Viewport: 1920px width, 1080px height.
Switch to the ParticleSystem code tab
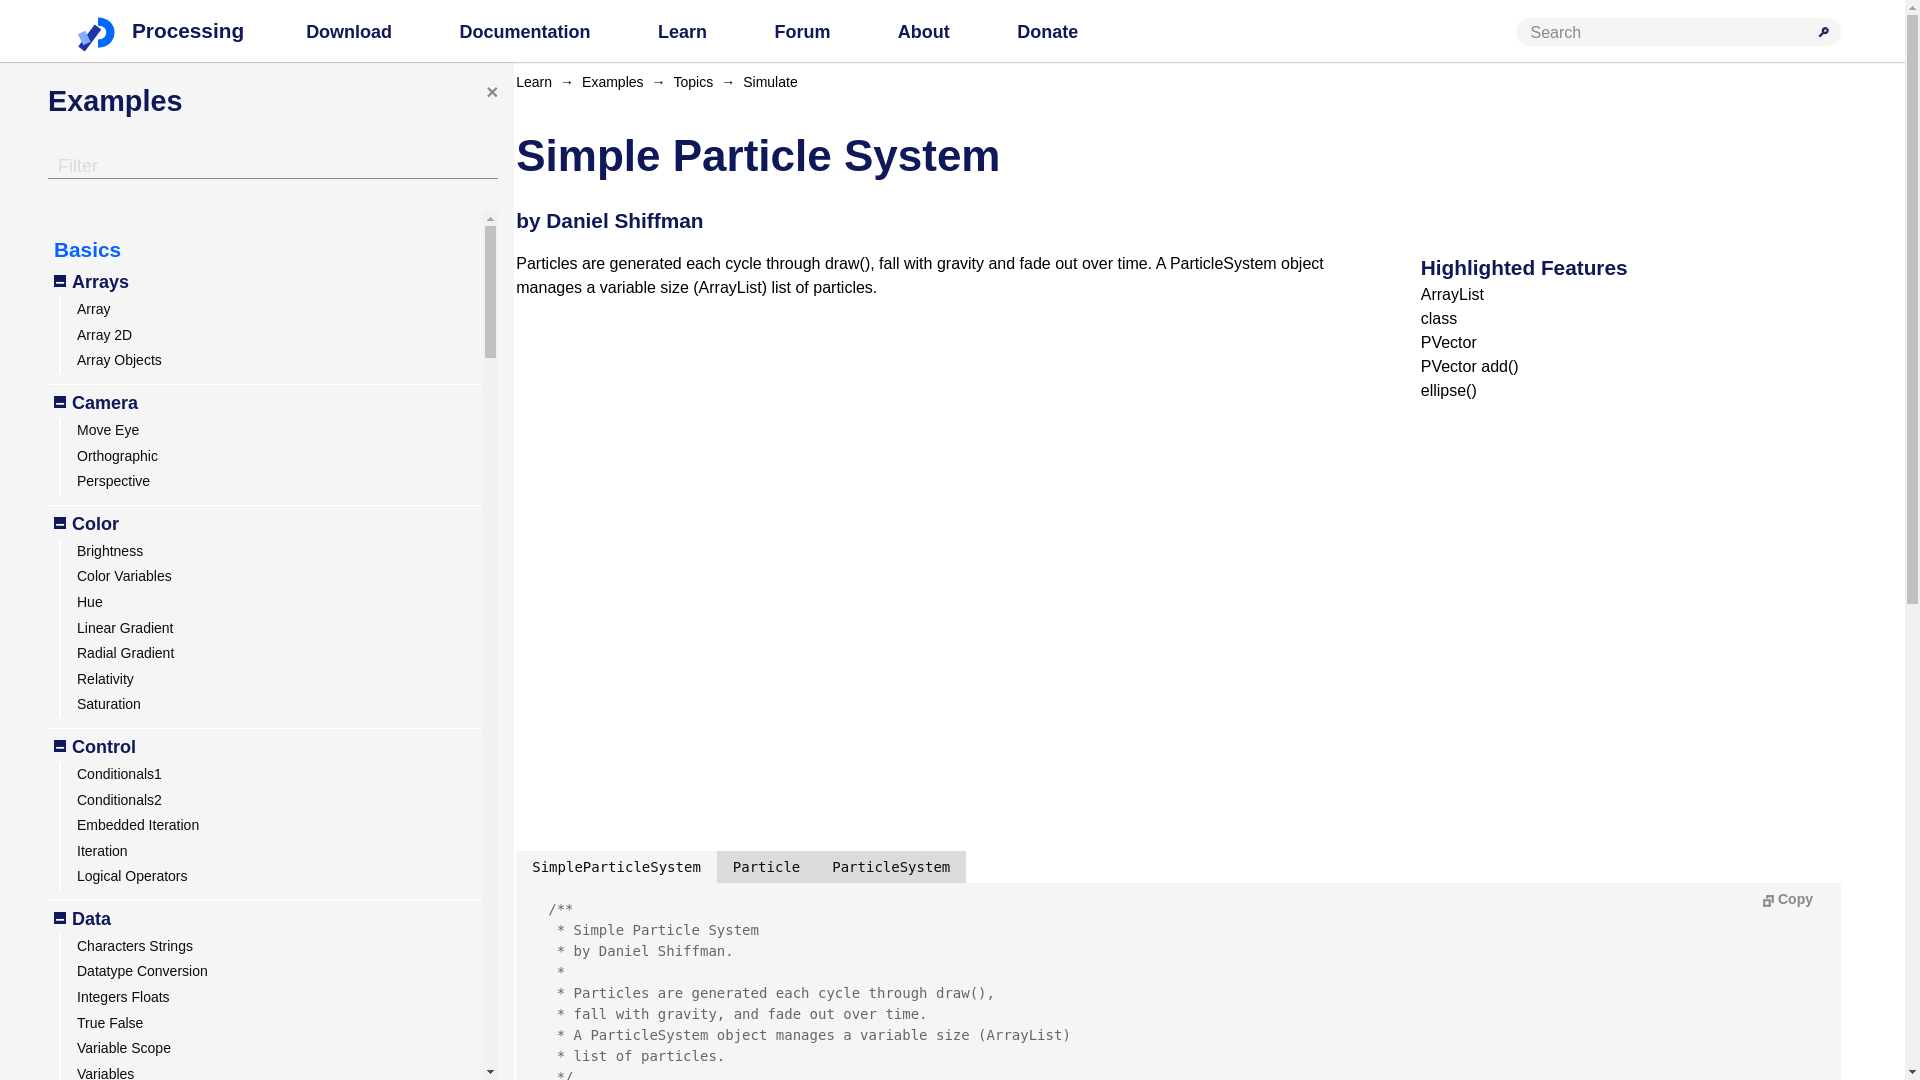[x=890, y=867]
